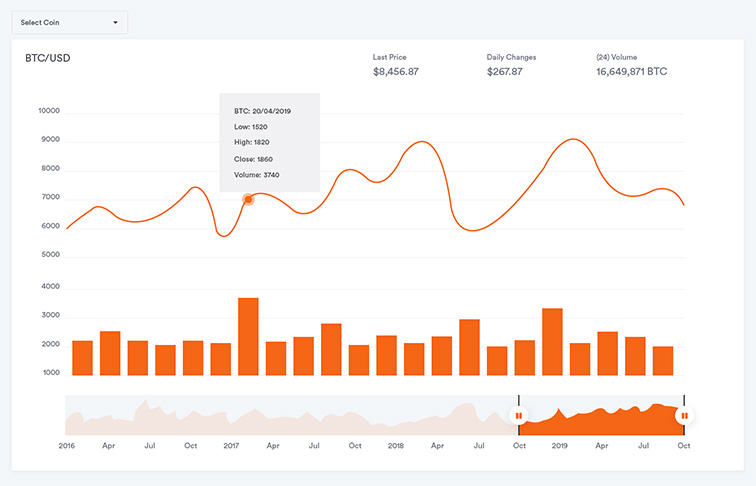This screenshot has height=486, width=756.
Task: Click the highlighted data point on price line
Action: coord(248,200)
